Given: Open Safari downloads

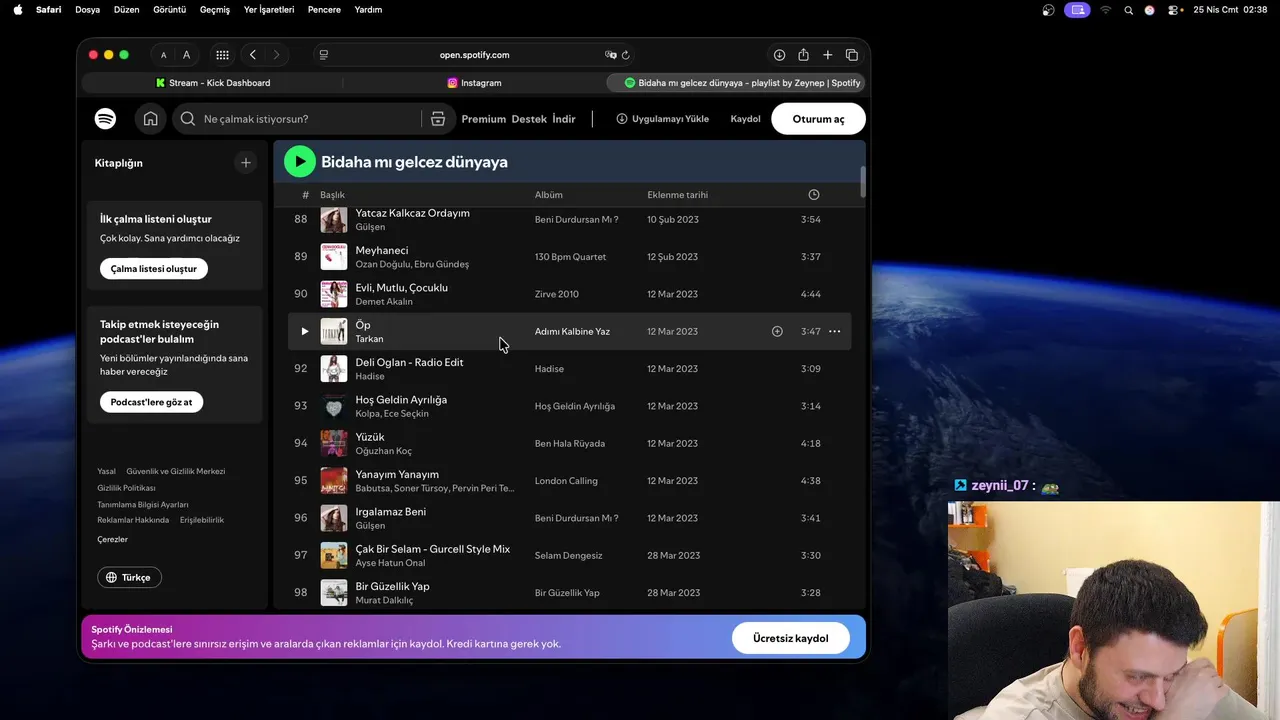Looking at the screenshot, I should pos(779,55).
